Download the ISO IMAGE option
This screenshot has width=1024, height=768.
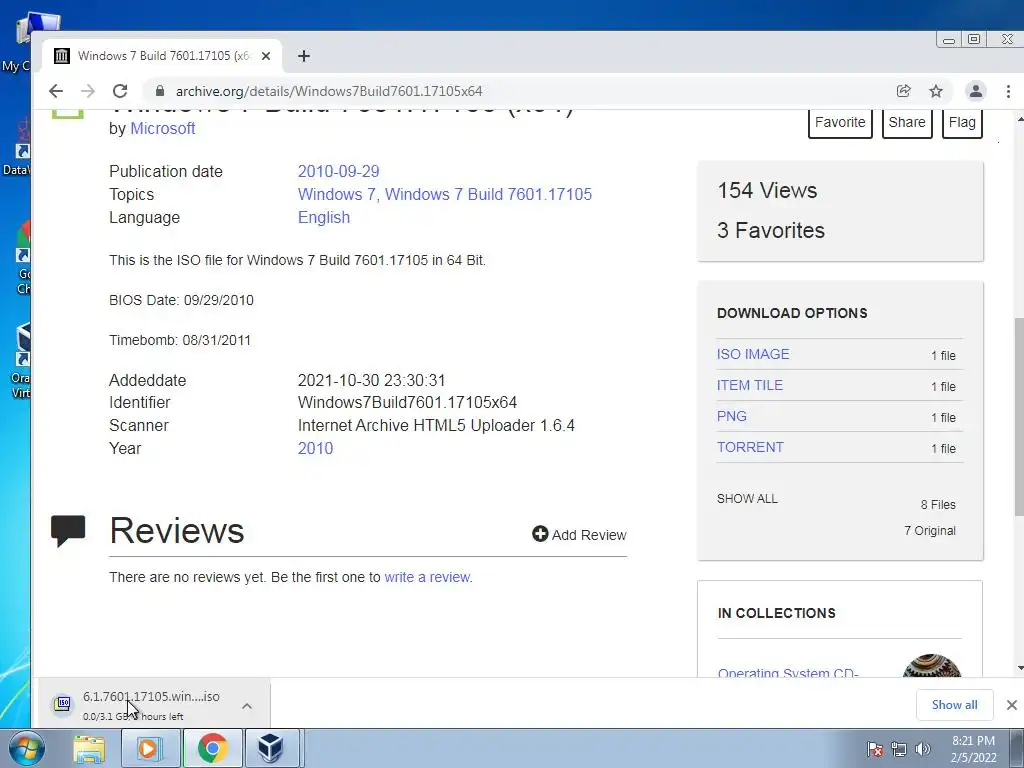point(753,354)
